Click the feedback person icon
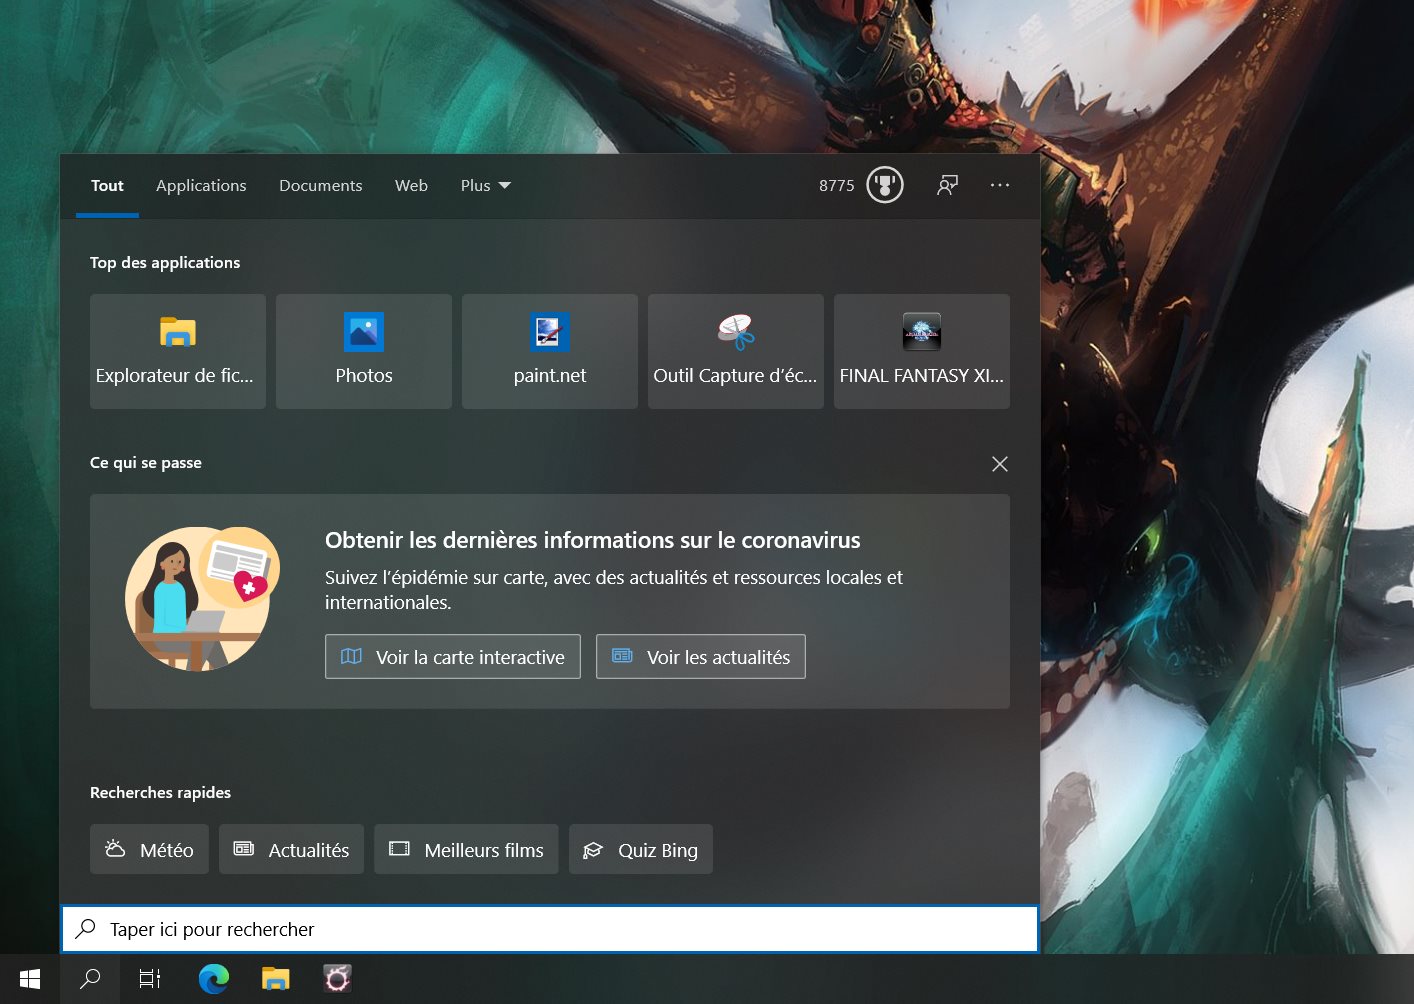The height and width of the screenshot is (1004, 1414). (947, 185)
